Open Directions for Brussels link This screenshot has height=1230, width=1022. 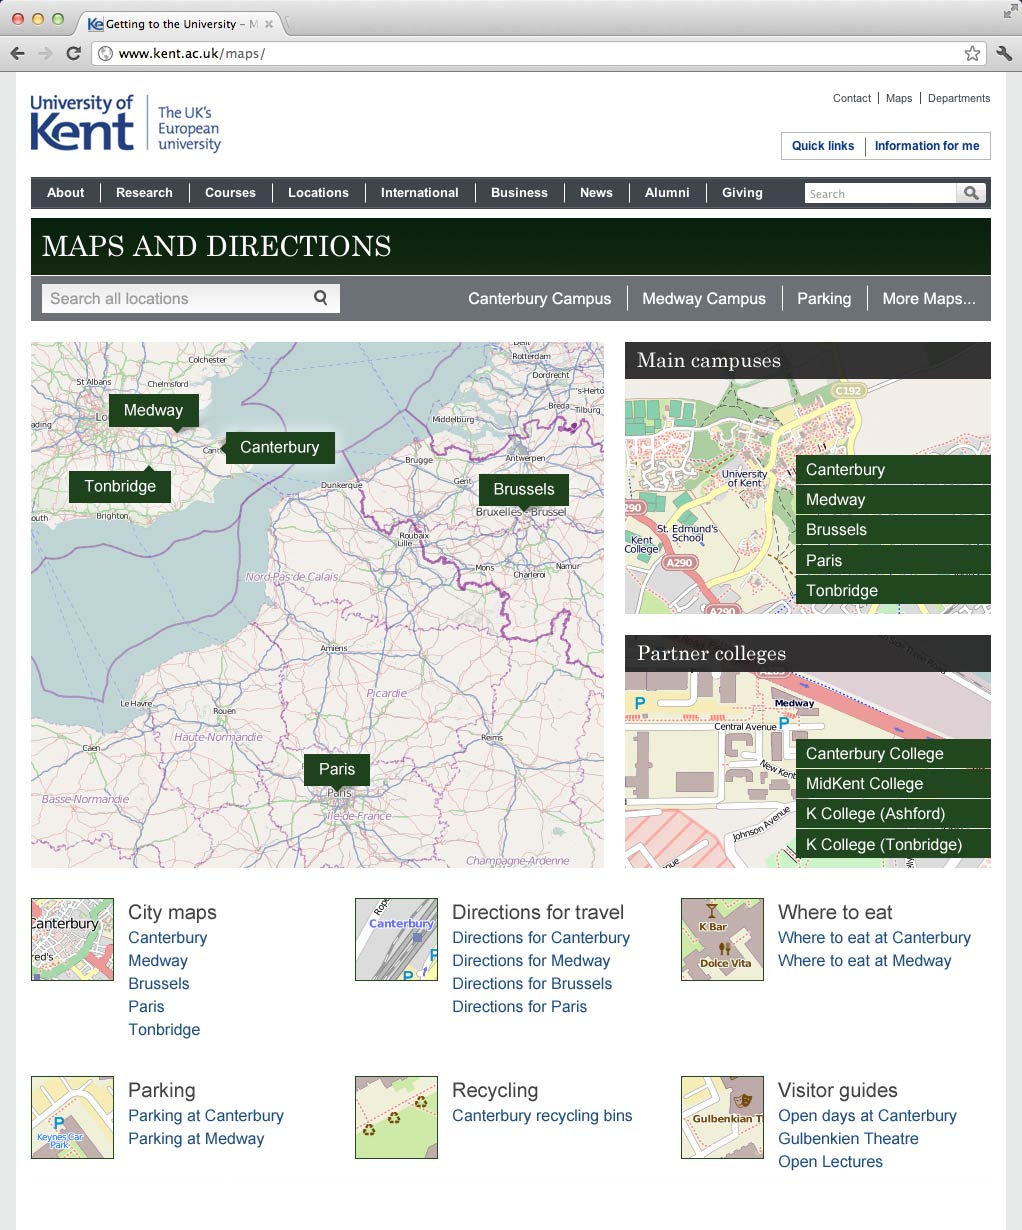(532, 984)
